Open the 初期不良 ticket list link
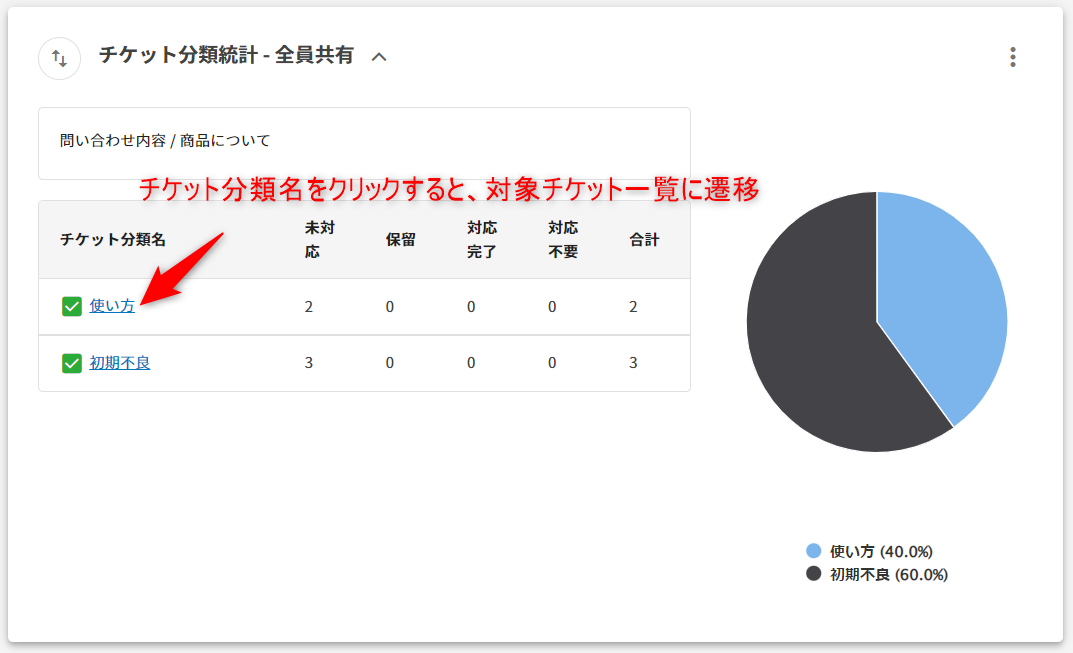1073x653 pixels. click(120, 363)
